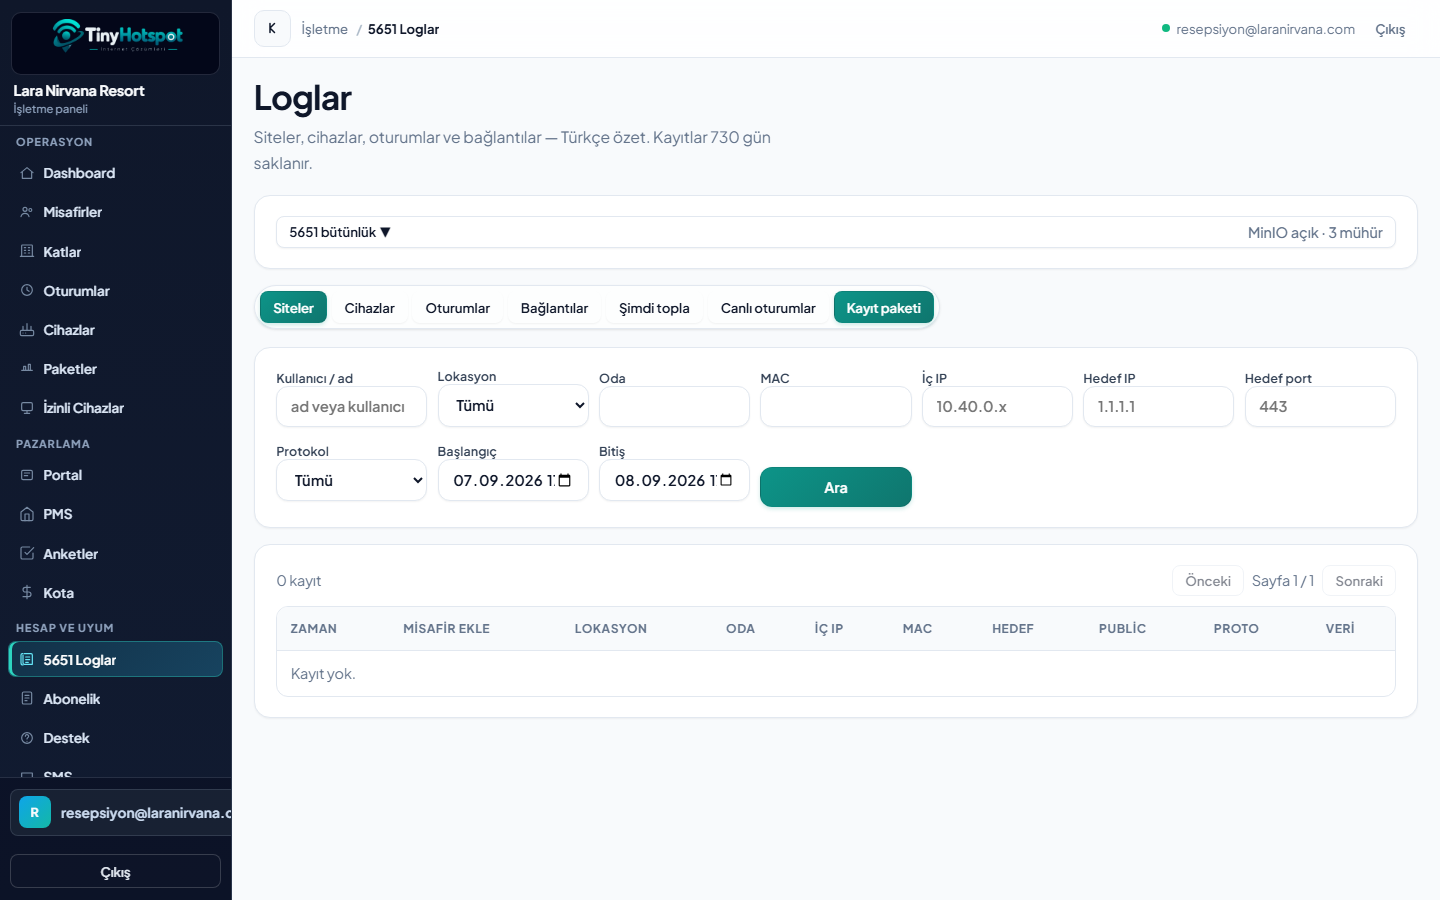Click the Cihazlar router icon in sidebar
The image size is (1440, 900).
tap(27, 330)
